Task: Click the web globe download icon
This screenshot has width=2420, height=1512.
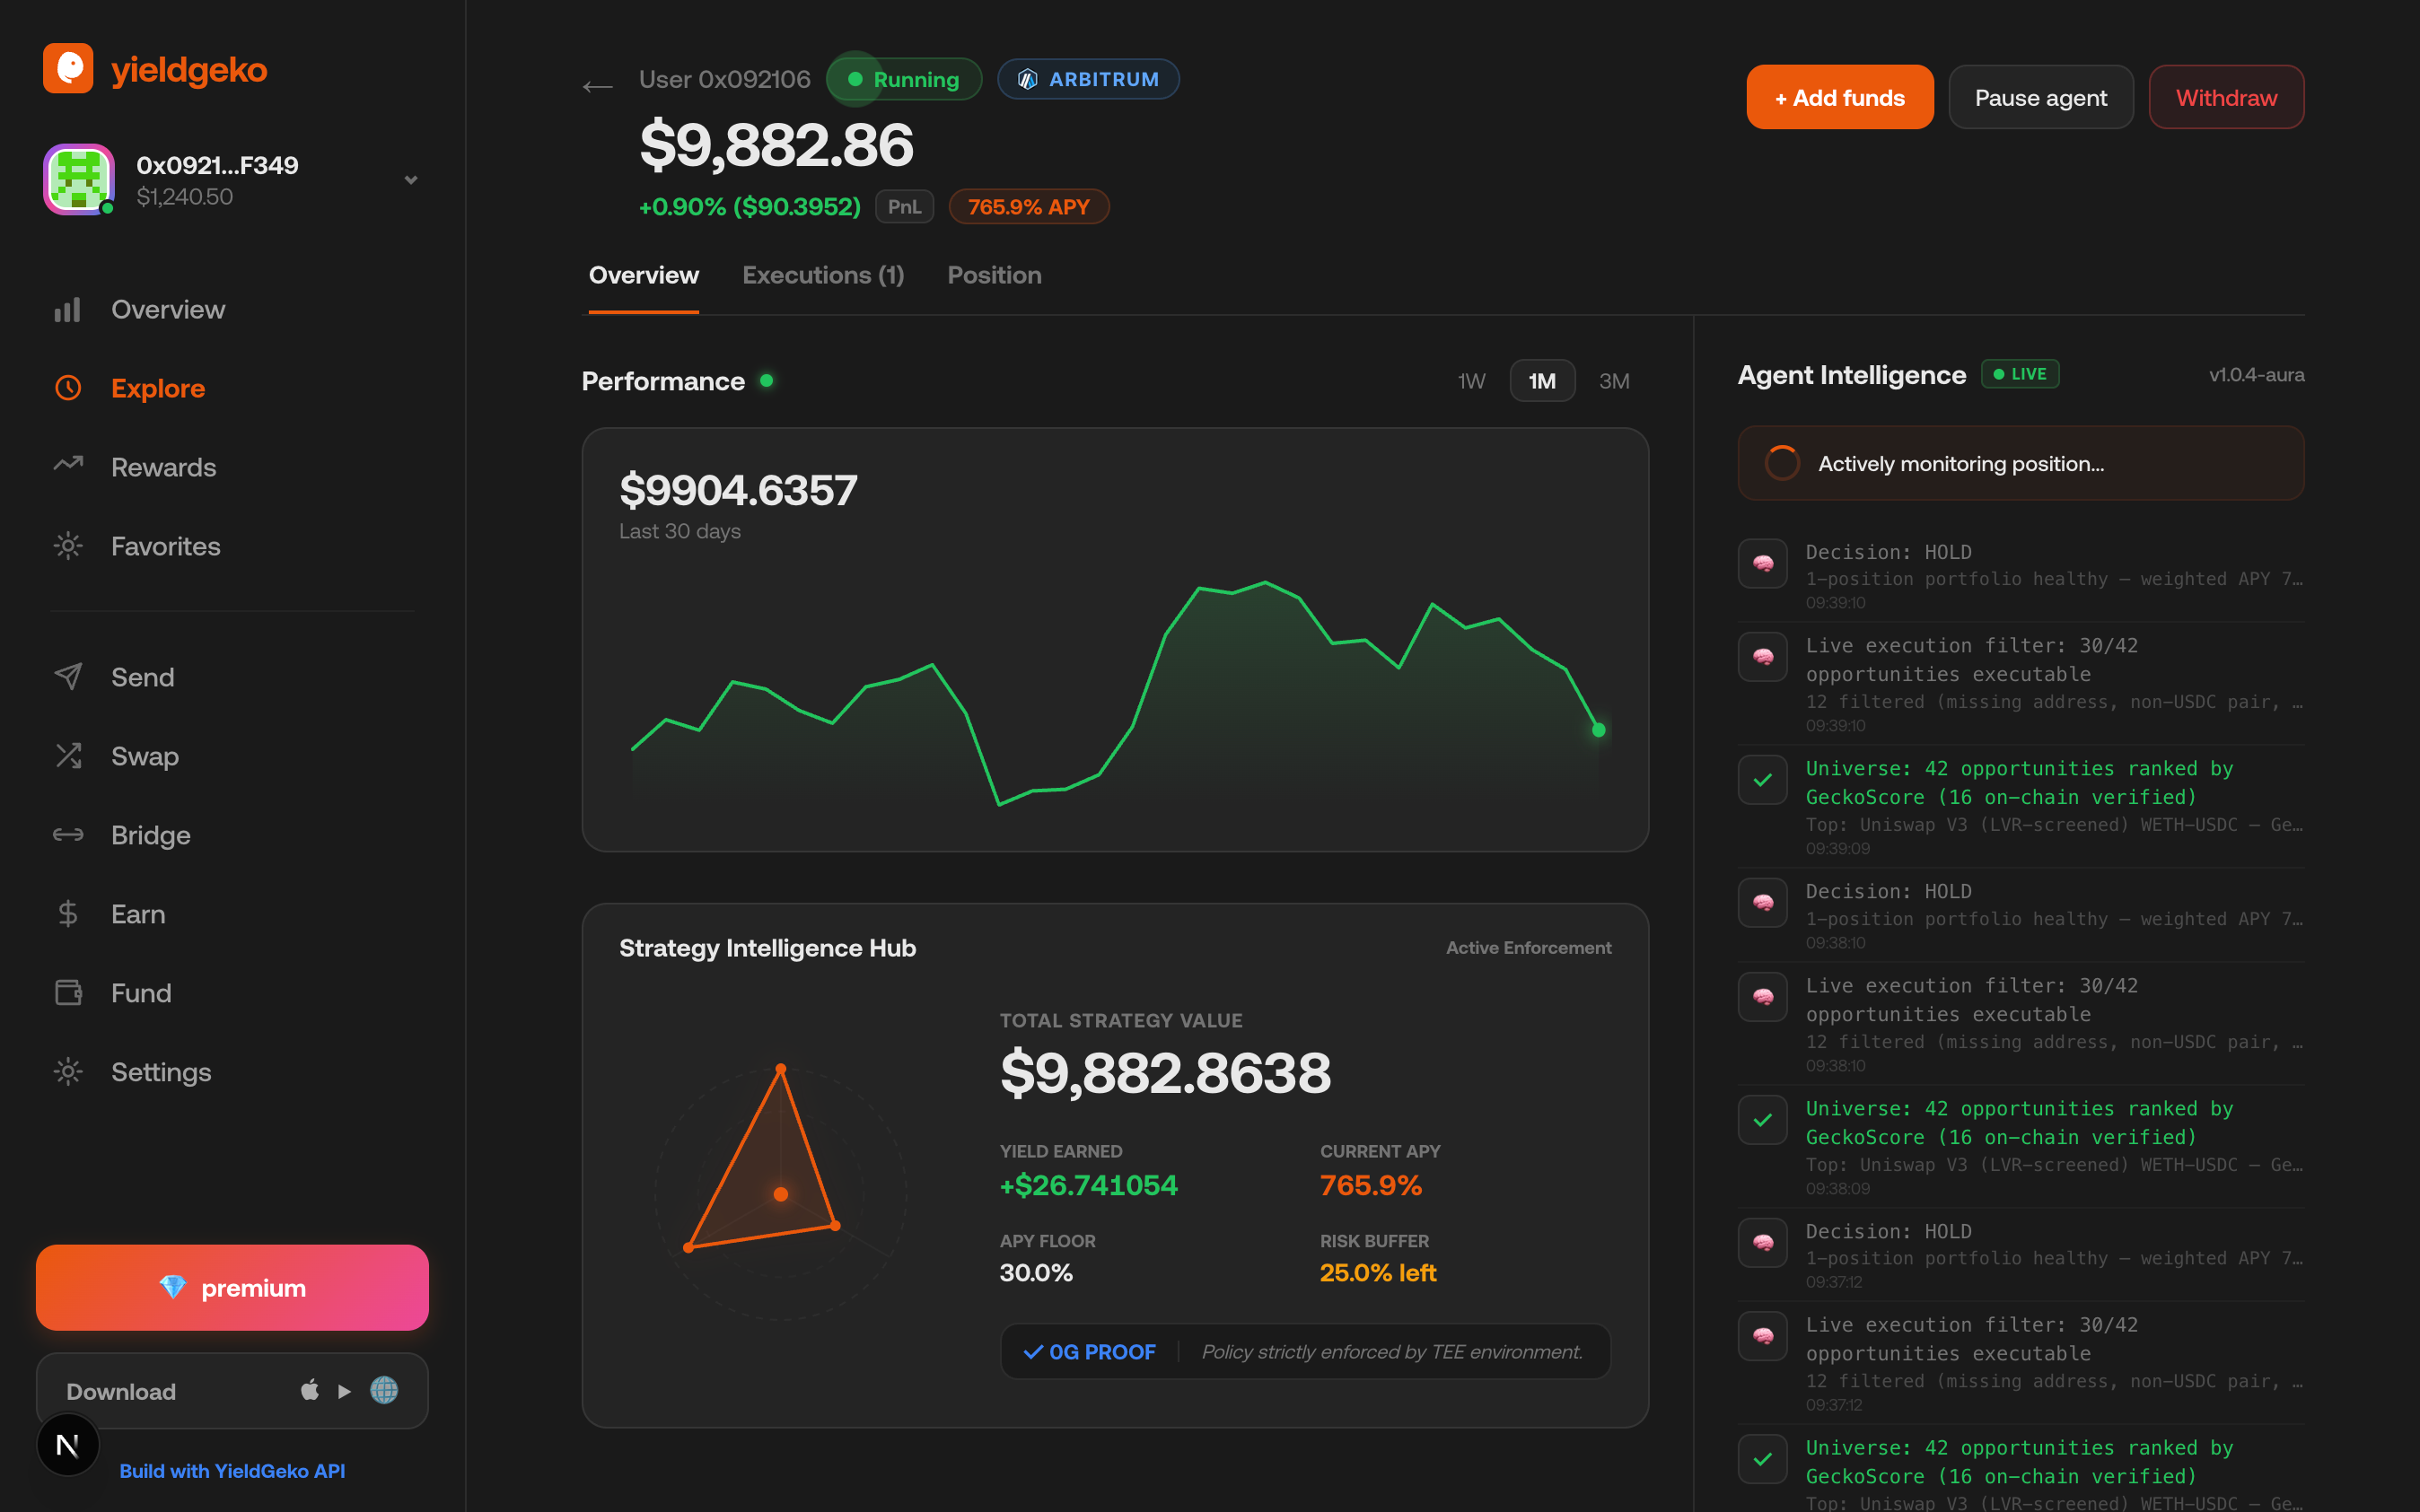Action: pos(384,1390)
